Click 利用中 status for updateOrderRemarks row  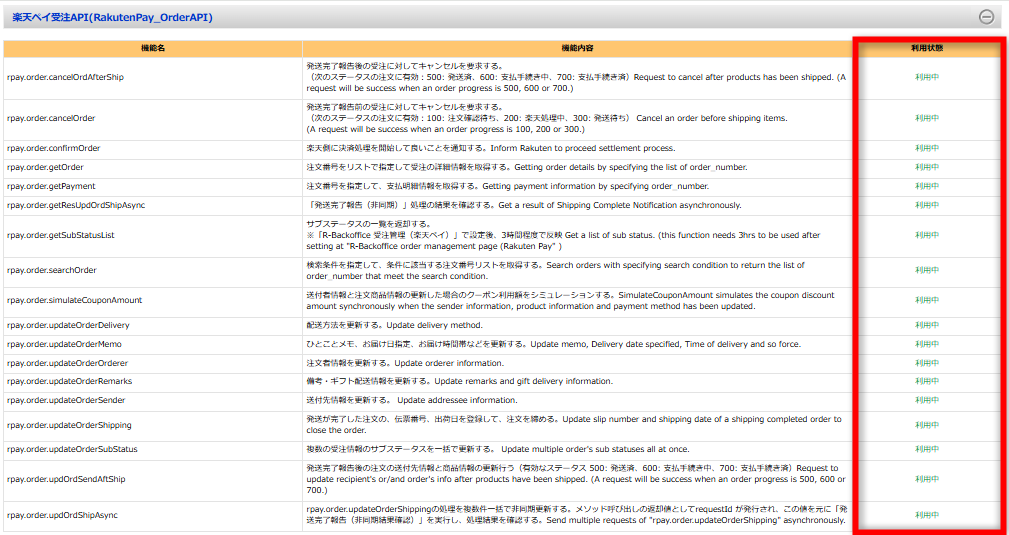pos(927,381)
